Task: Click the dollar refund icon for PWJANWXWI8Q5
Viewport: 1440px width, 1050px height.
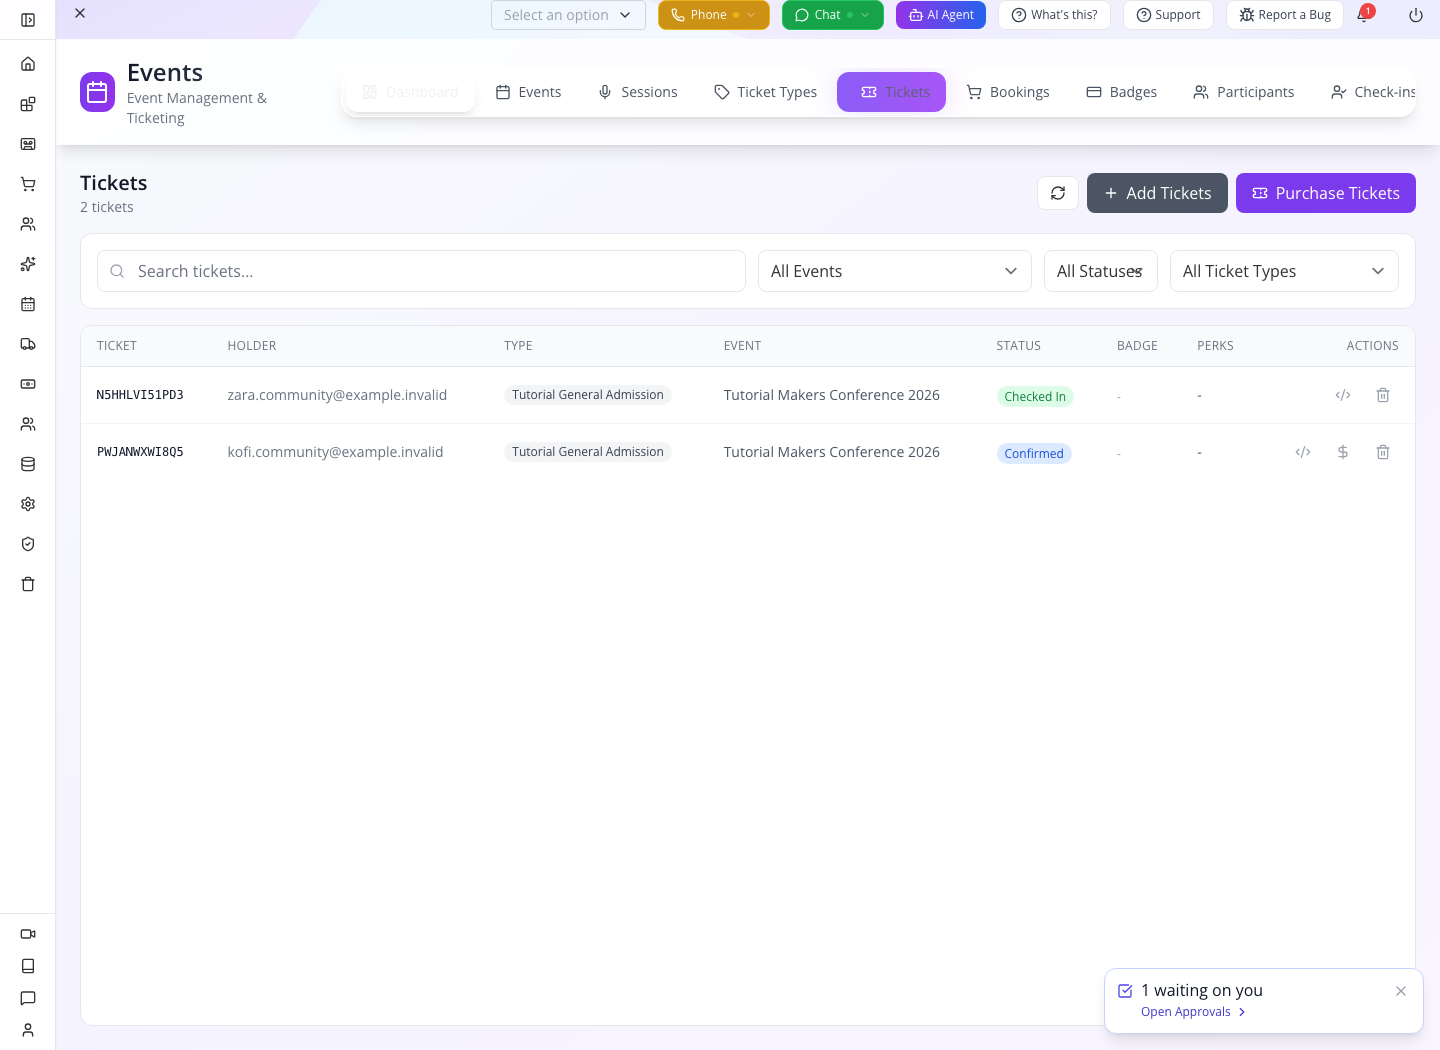Action: (1343, 452)
